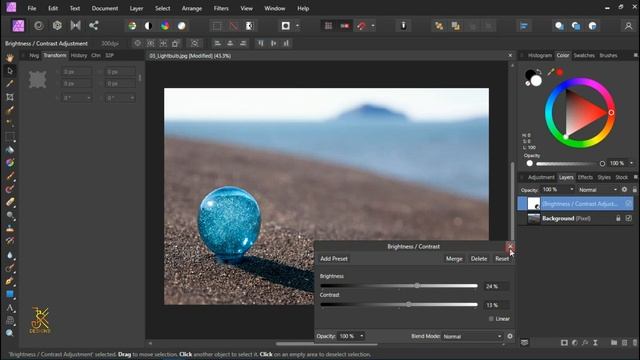The height and width of the screenshot is (360, 640).
Task: Open the Normal blend mode dropdown in Layers
Action: (x=598, y=190)
